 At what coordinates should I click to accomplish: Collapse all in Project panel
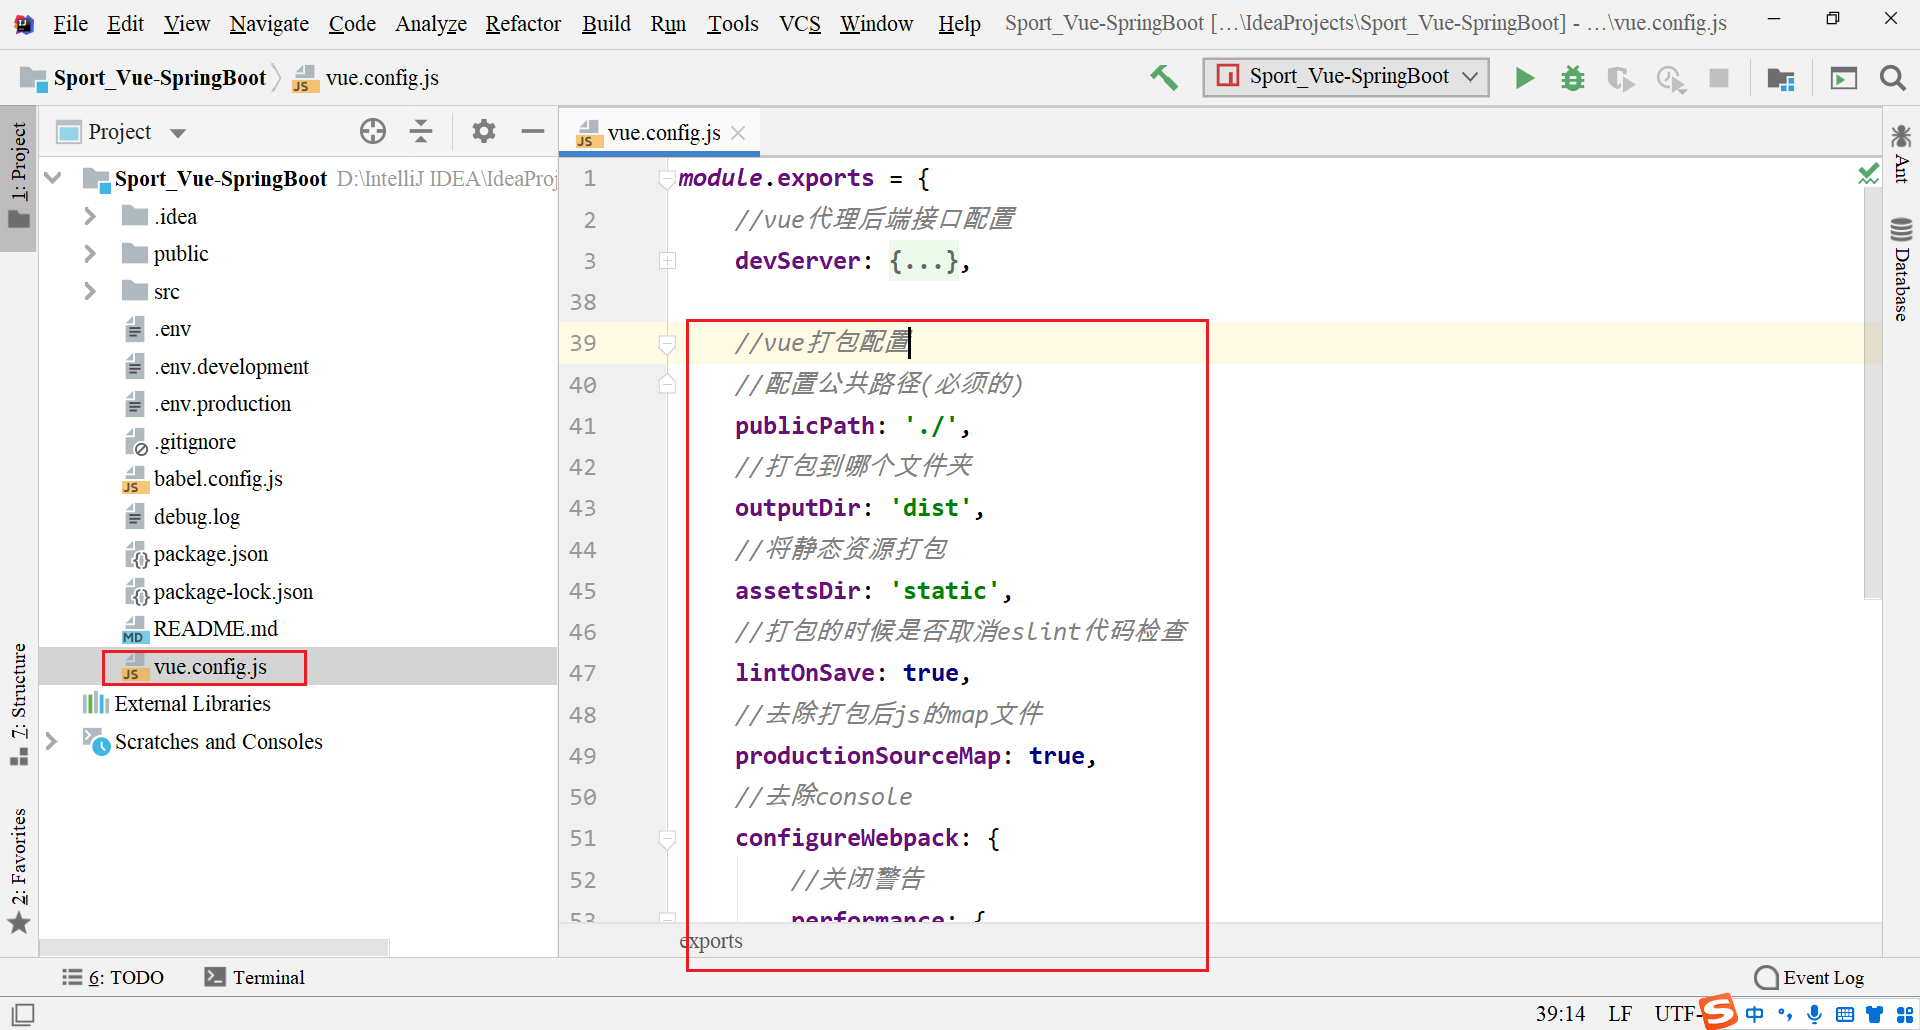coord(421,131)
